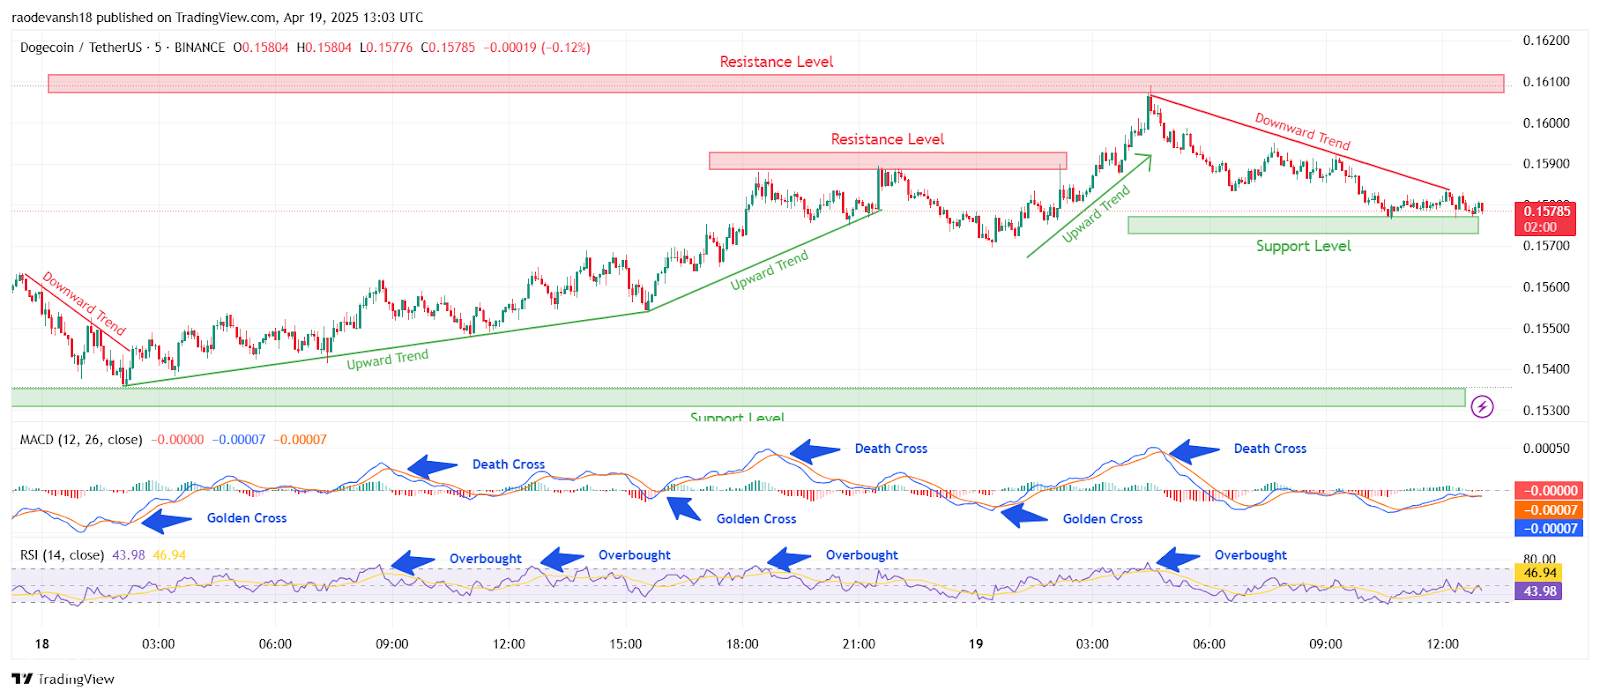Click the change value −0.00019 (−0.12%)
This screenshot has height=698, width=1600.
[x=537, y=47]
